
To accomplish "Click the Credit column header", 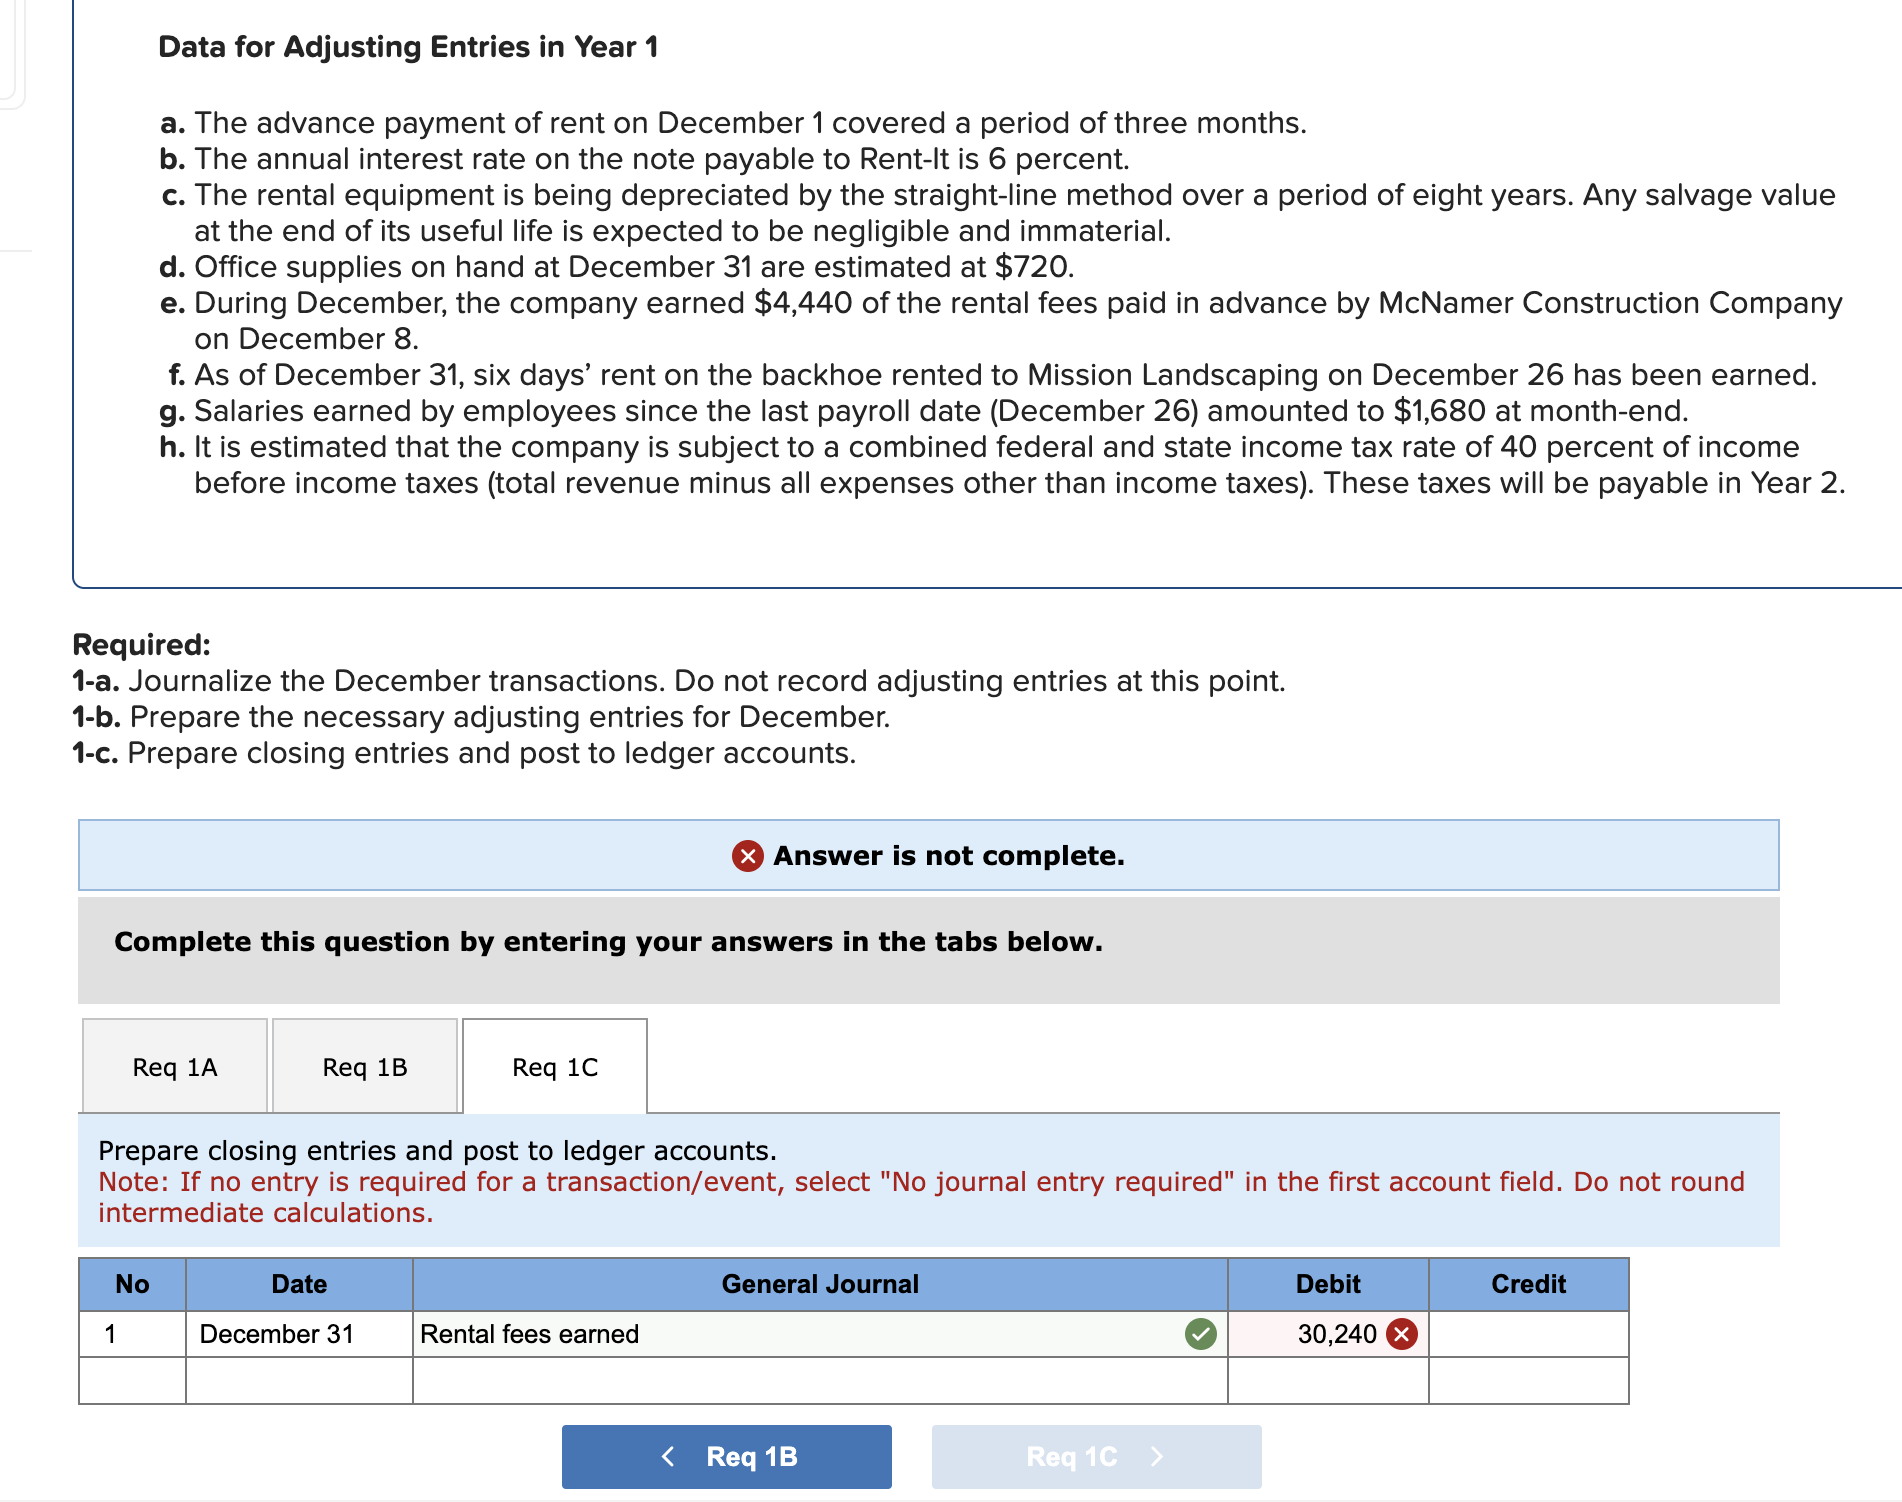I will [1529, 1284].
